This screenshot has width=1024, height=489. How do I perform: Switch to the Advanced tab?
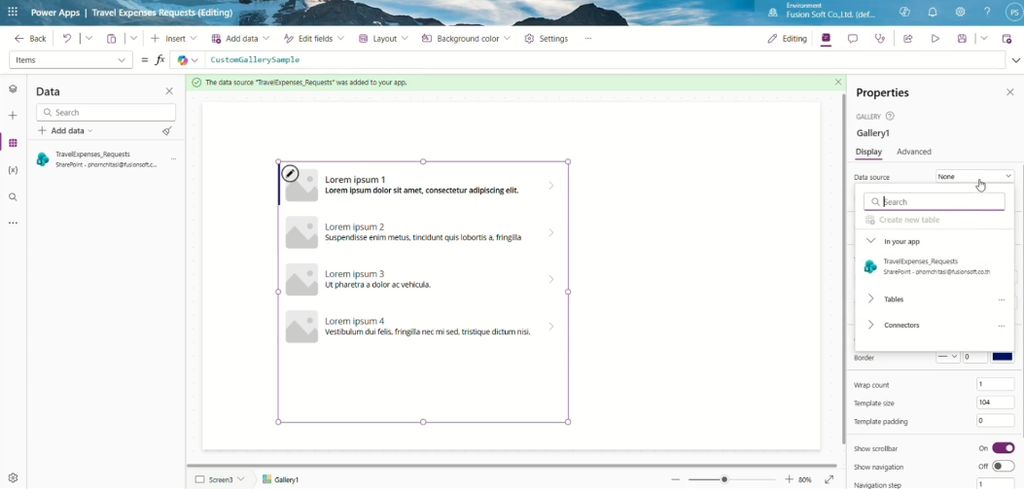(914, 151)
